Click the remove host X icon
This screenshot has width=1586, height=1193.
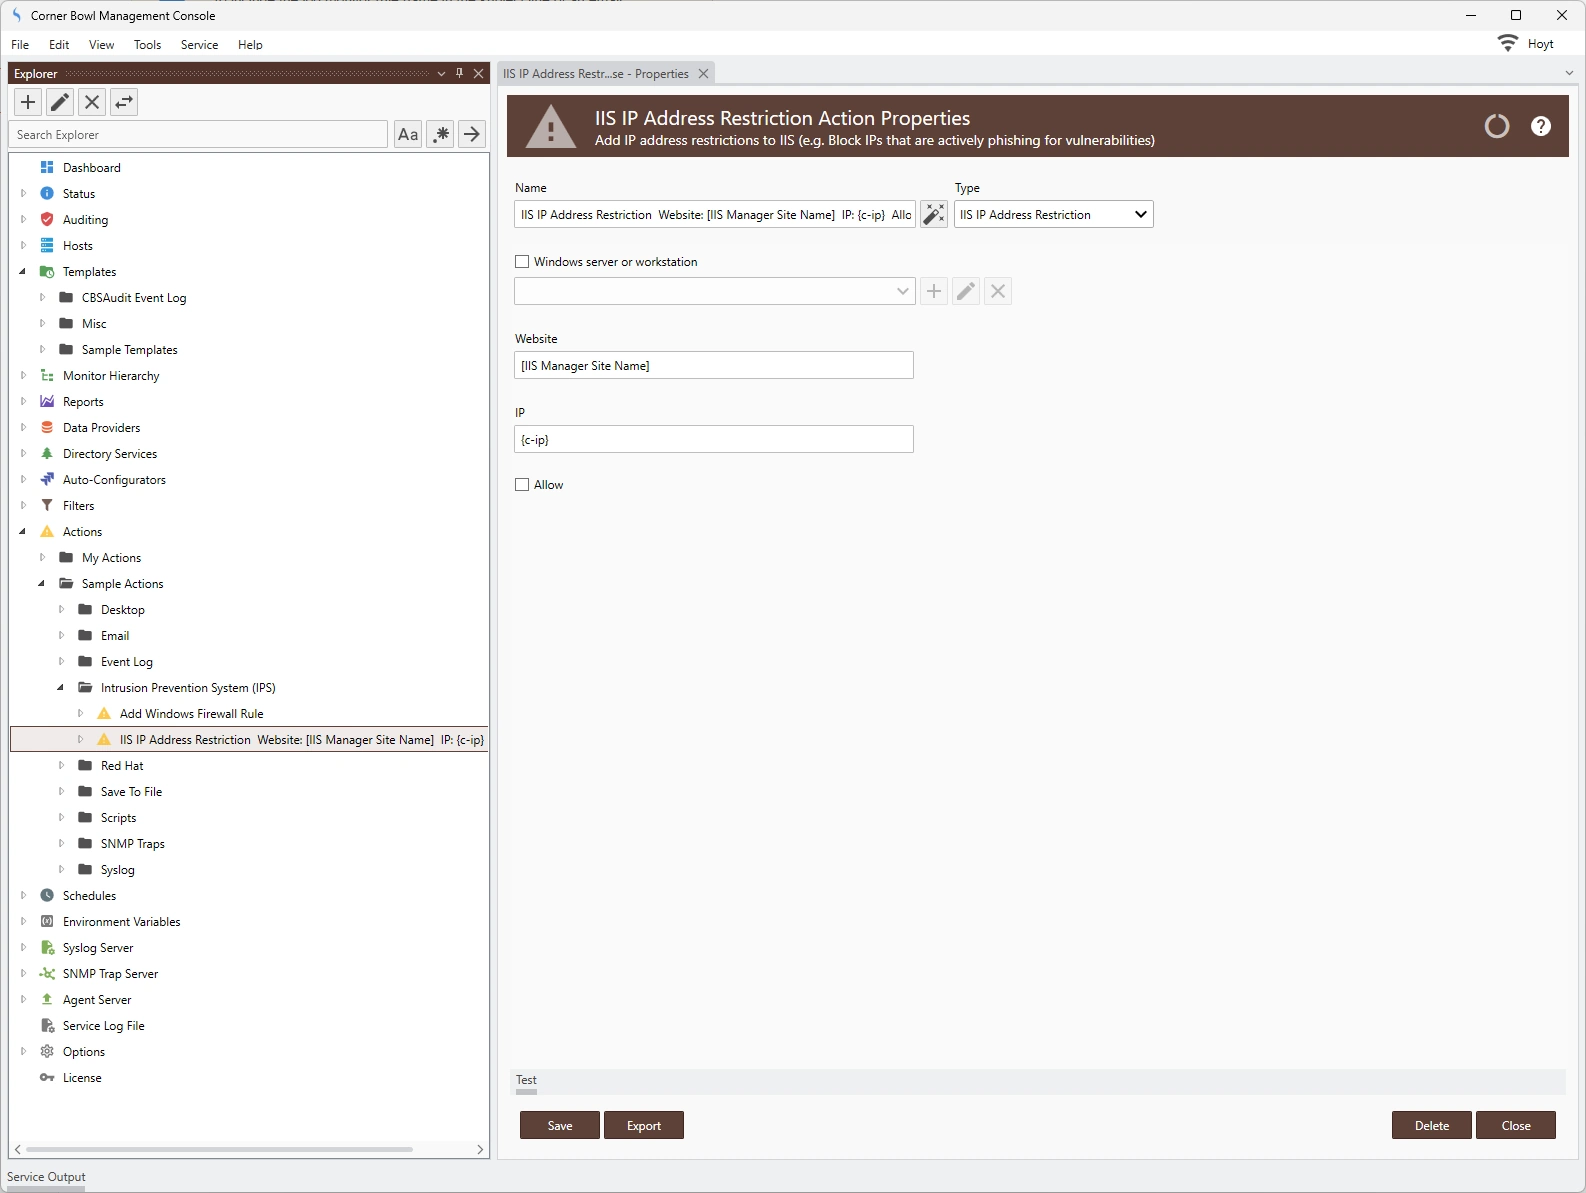click(998, 291)
